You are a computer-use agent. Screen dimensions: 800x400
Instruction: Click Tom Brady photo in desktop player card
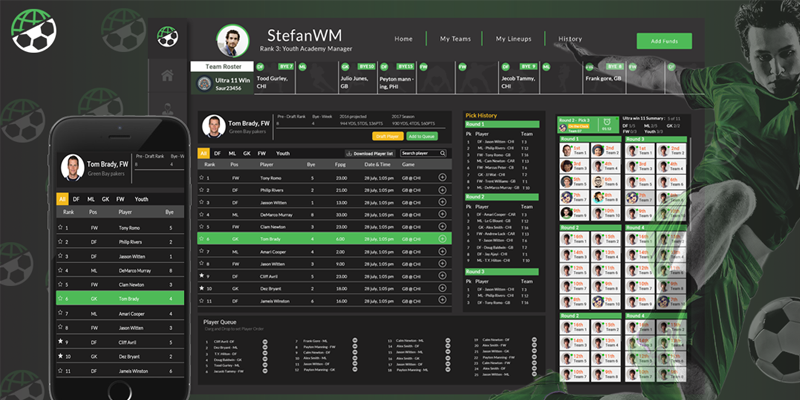point(214,126)
